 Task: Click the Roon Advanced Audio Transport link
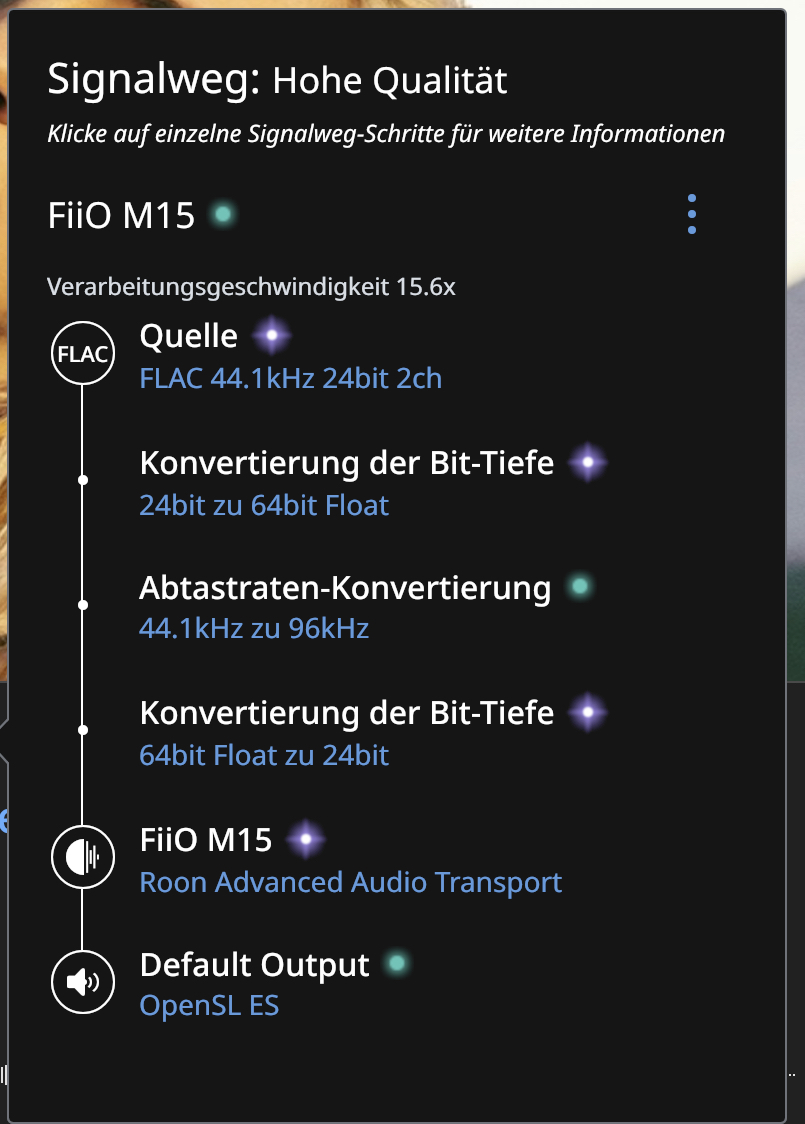pyautogui.click(x=351, y=882)
